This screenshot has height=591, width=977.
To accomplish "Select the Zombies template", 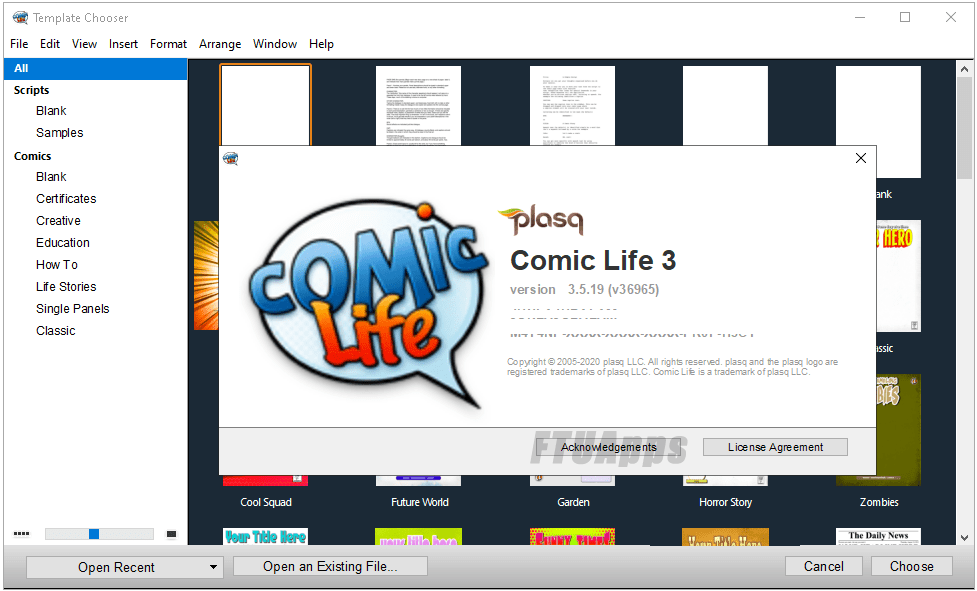I will [x=898, y=430].
